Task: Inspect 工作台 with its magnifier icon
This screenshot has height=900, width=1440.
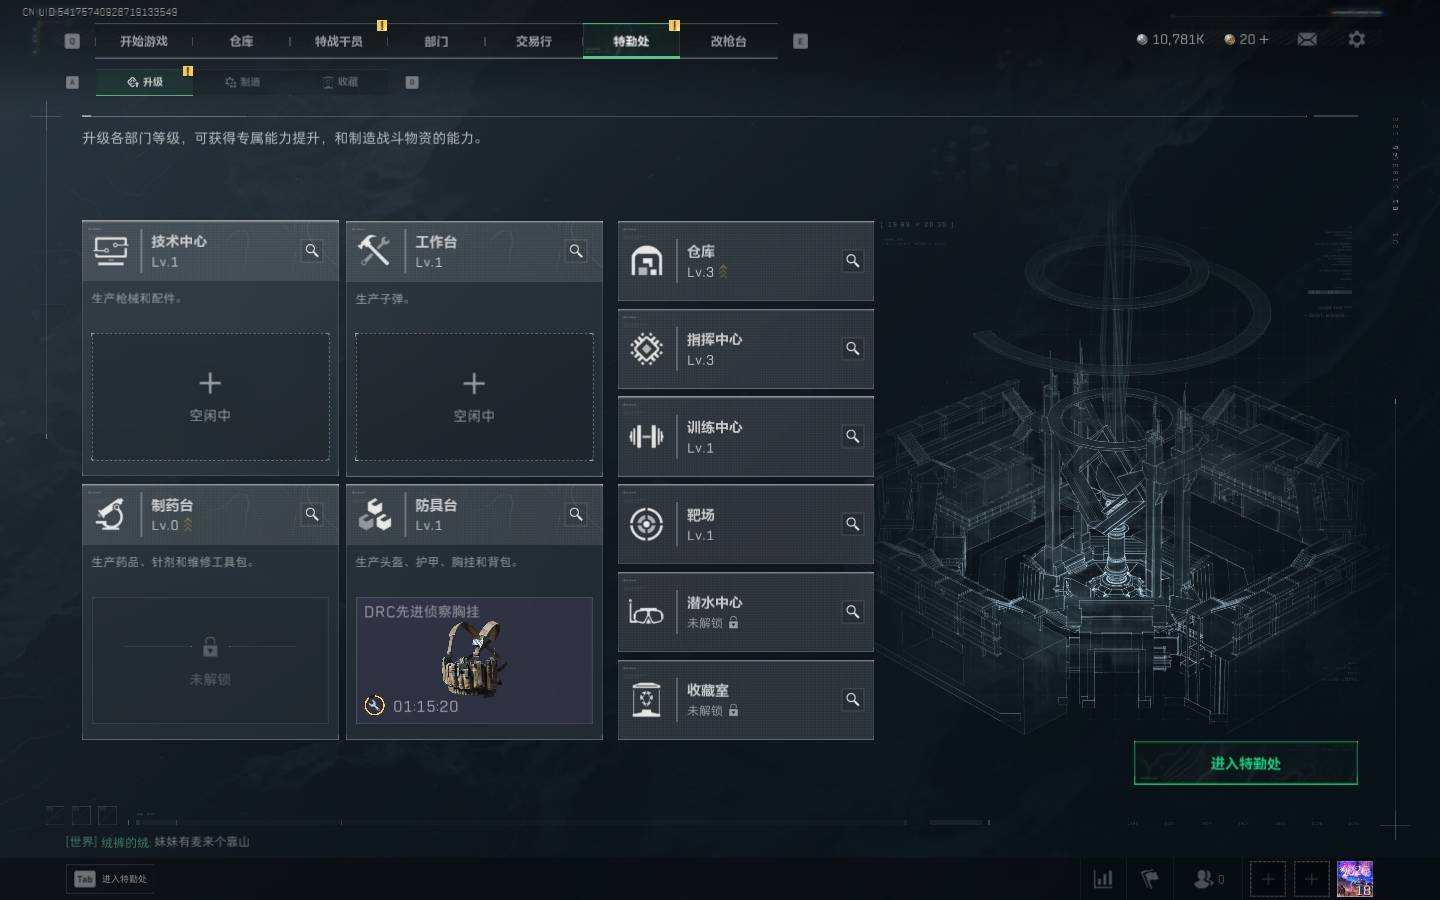Action: click(x=576, y=251)
